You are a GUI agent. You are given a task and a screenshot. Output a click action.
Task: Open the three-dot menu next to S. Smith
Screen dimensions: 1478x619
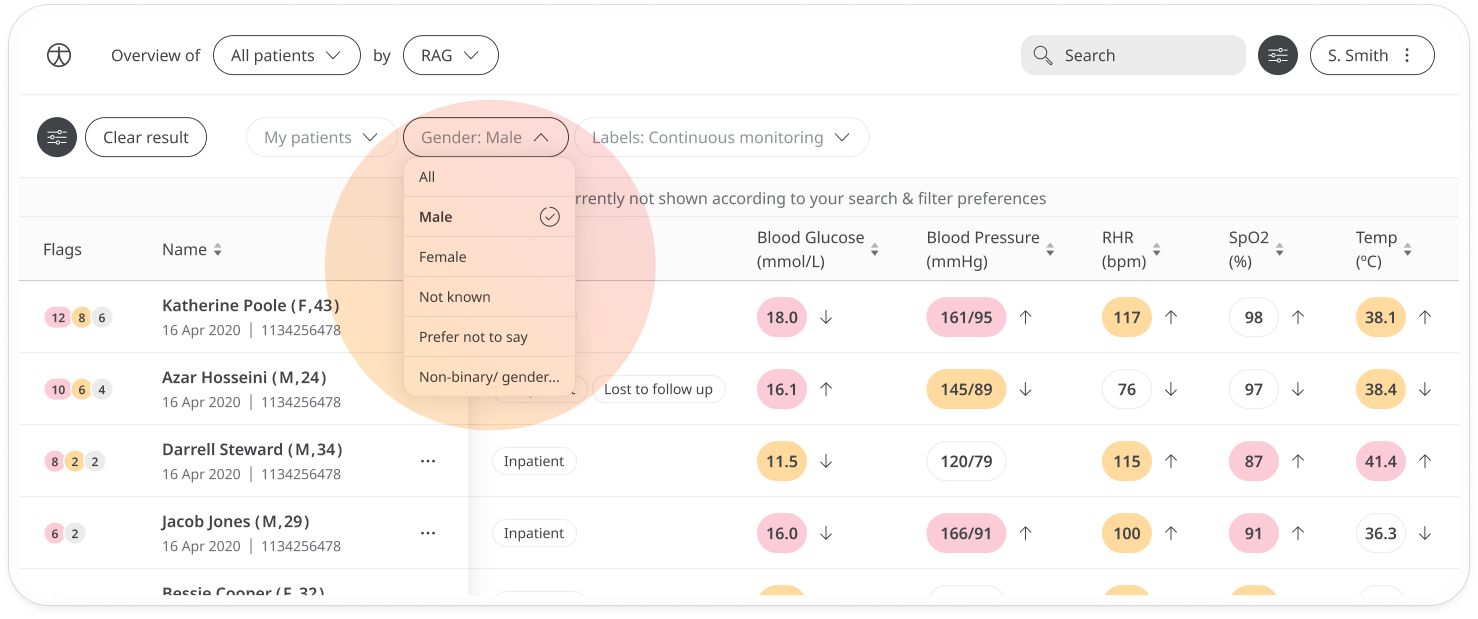1407,56
